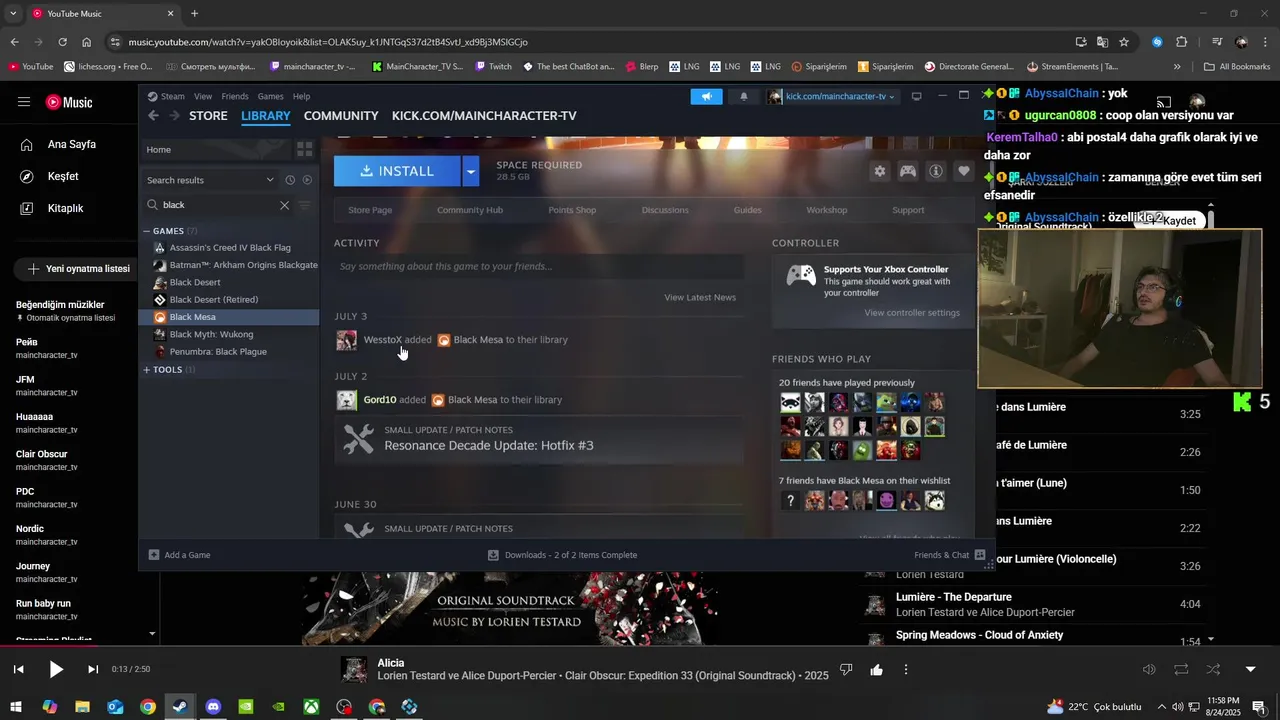The image size is (1280, 720).
Task: Switch to Steam STORE tab
Action: tap(209, 116)
